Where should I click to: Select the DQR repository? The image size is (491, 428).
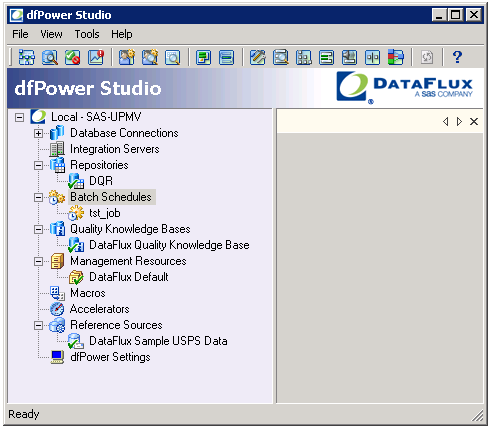coord(101,181)
